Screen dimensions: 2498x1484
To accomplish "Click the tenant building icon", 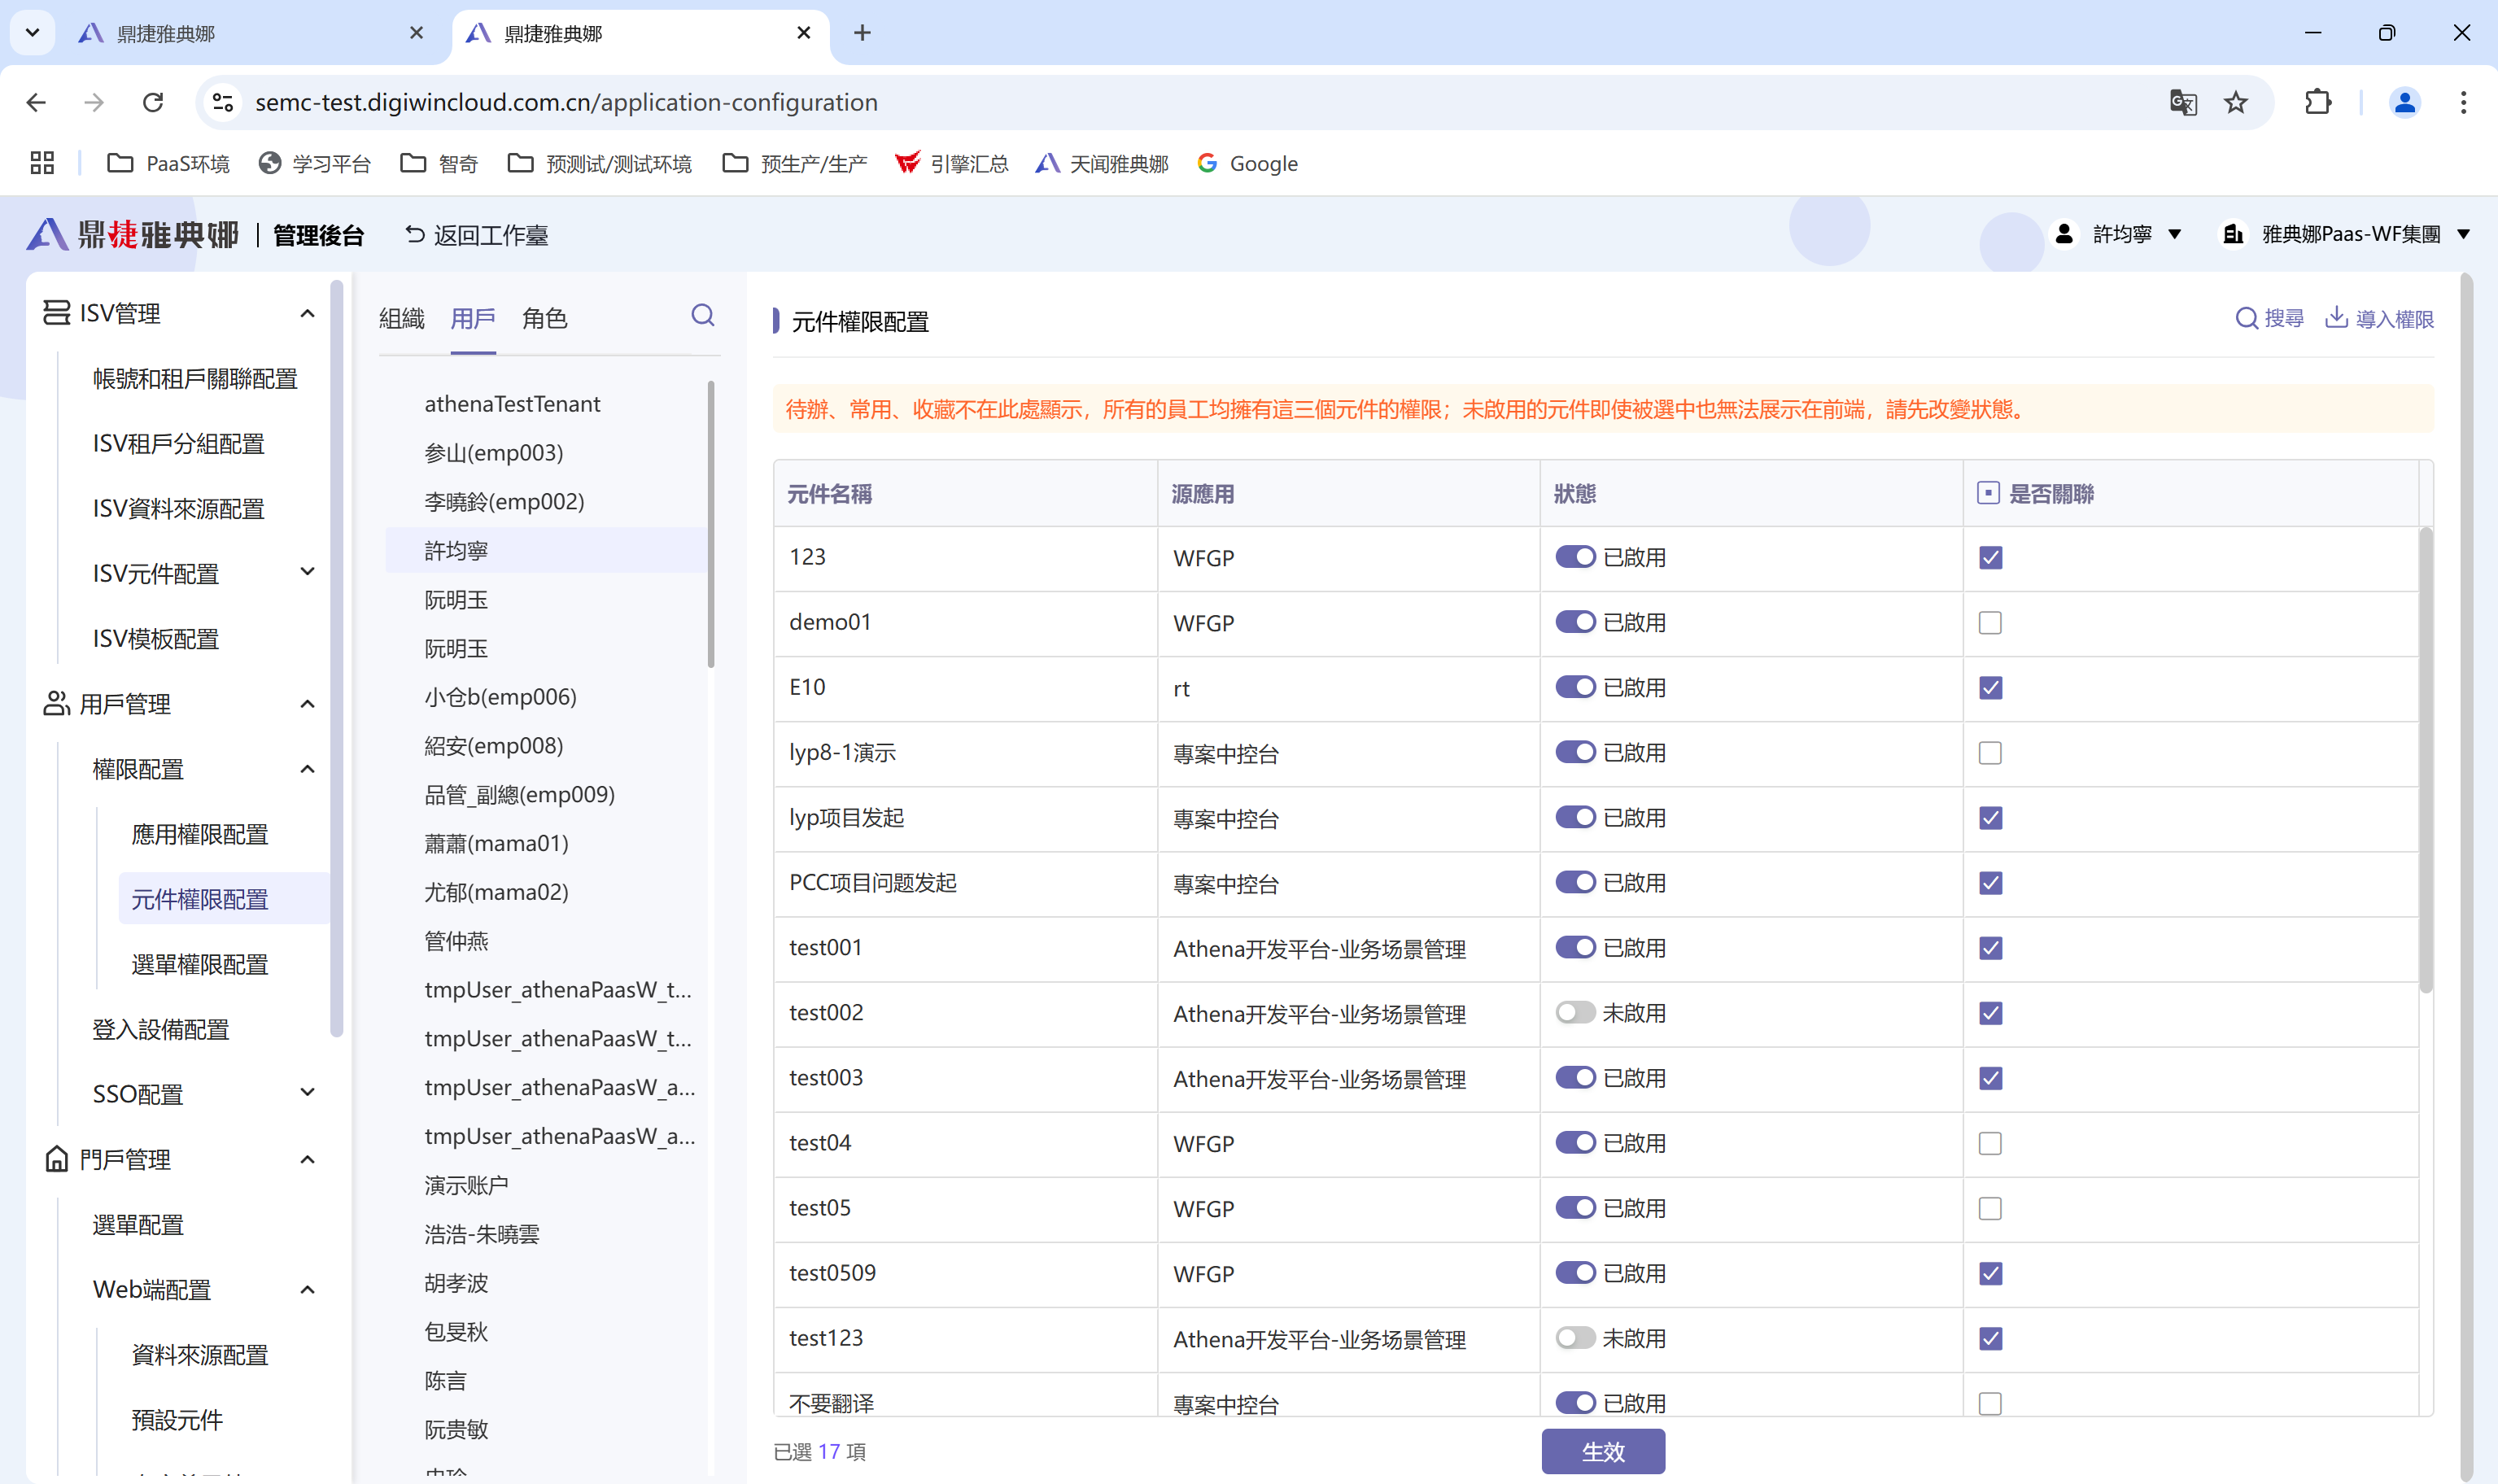I will point(2232,234).
